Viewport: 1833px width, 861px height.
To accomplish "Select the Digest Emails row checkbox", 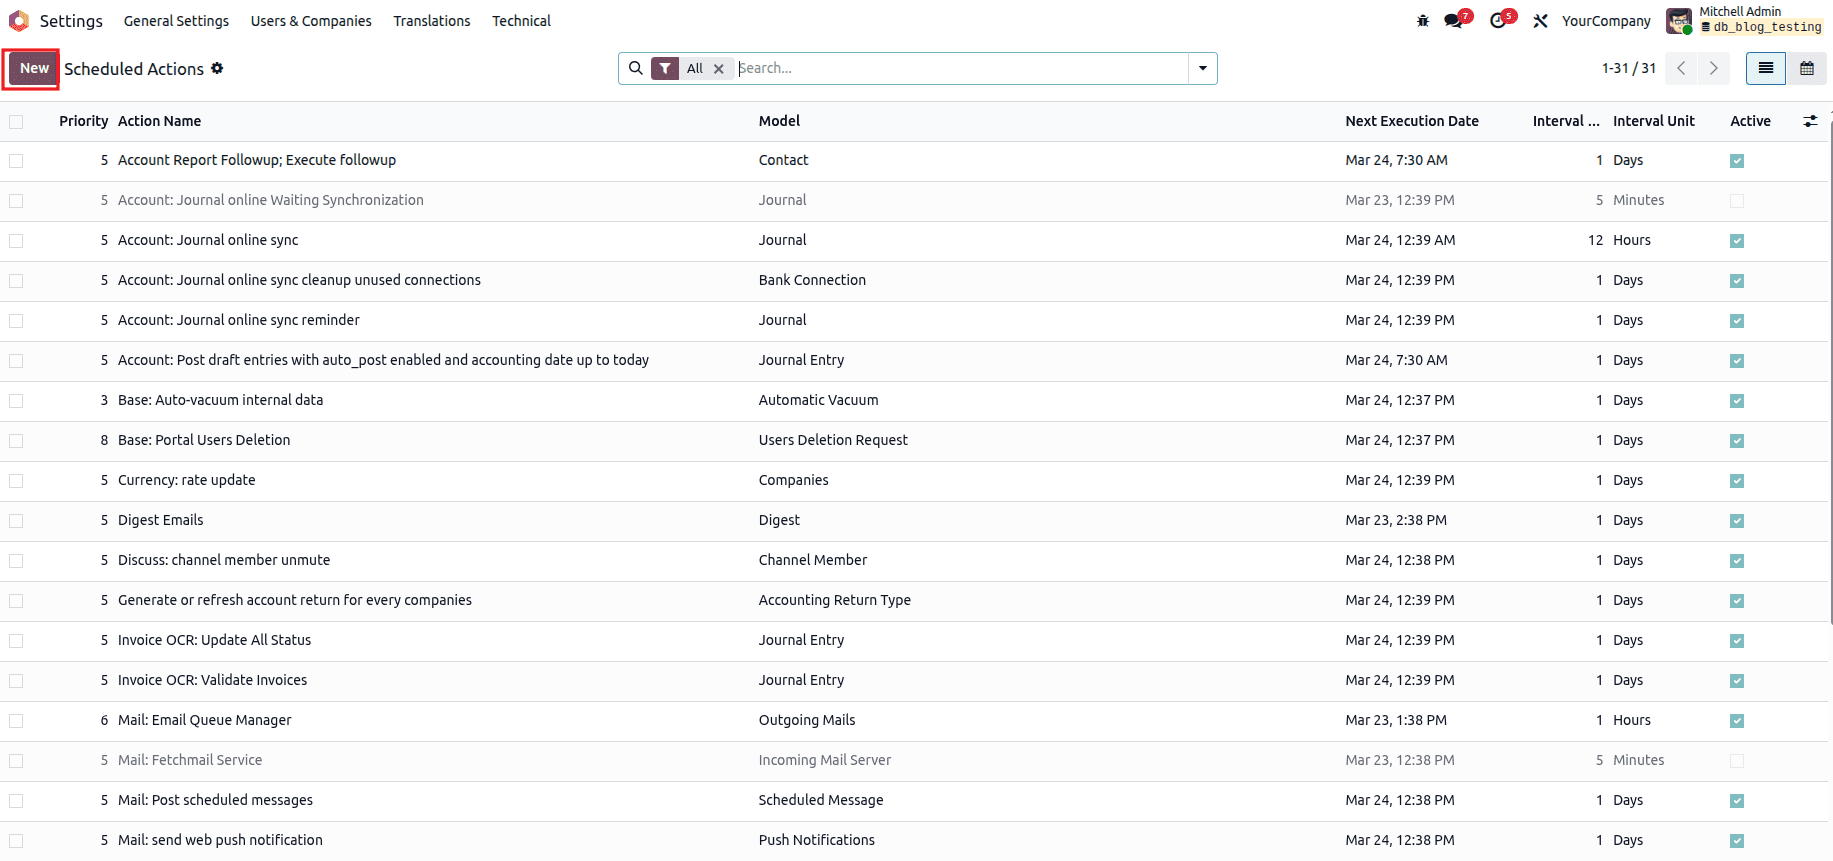I will pos(16,521).
